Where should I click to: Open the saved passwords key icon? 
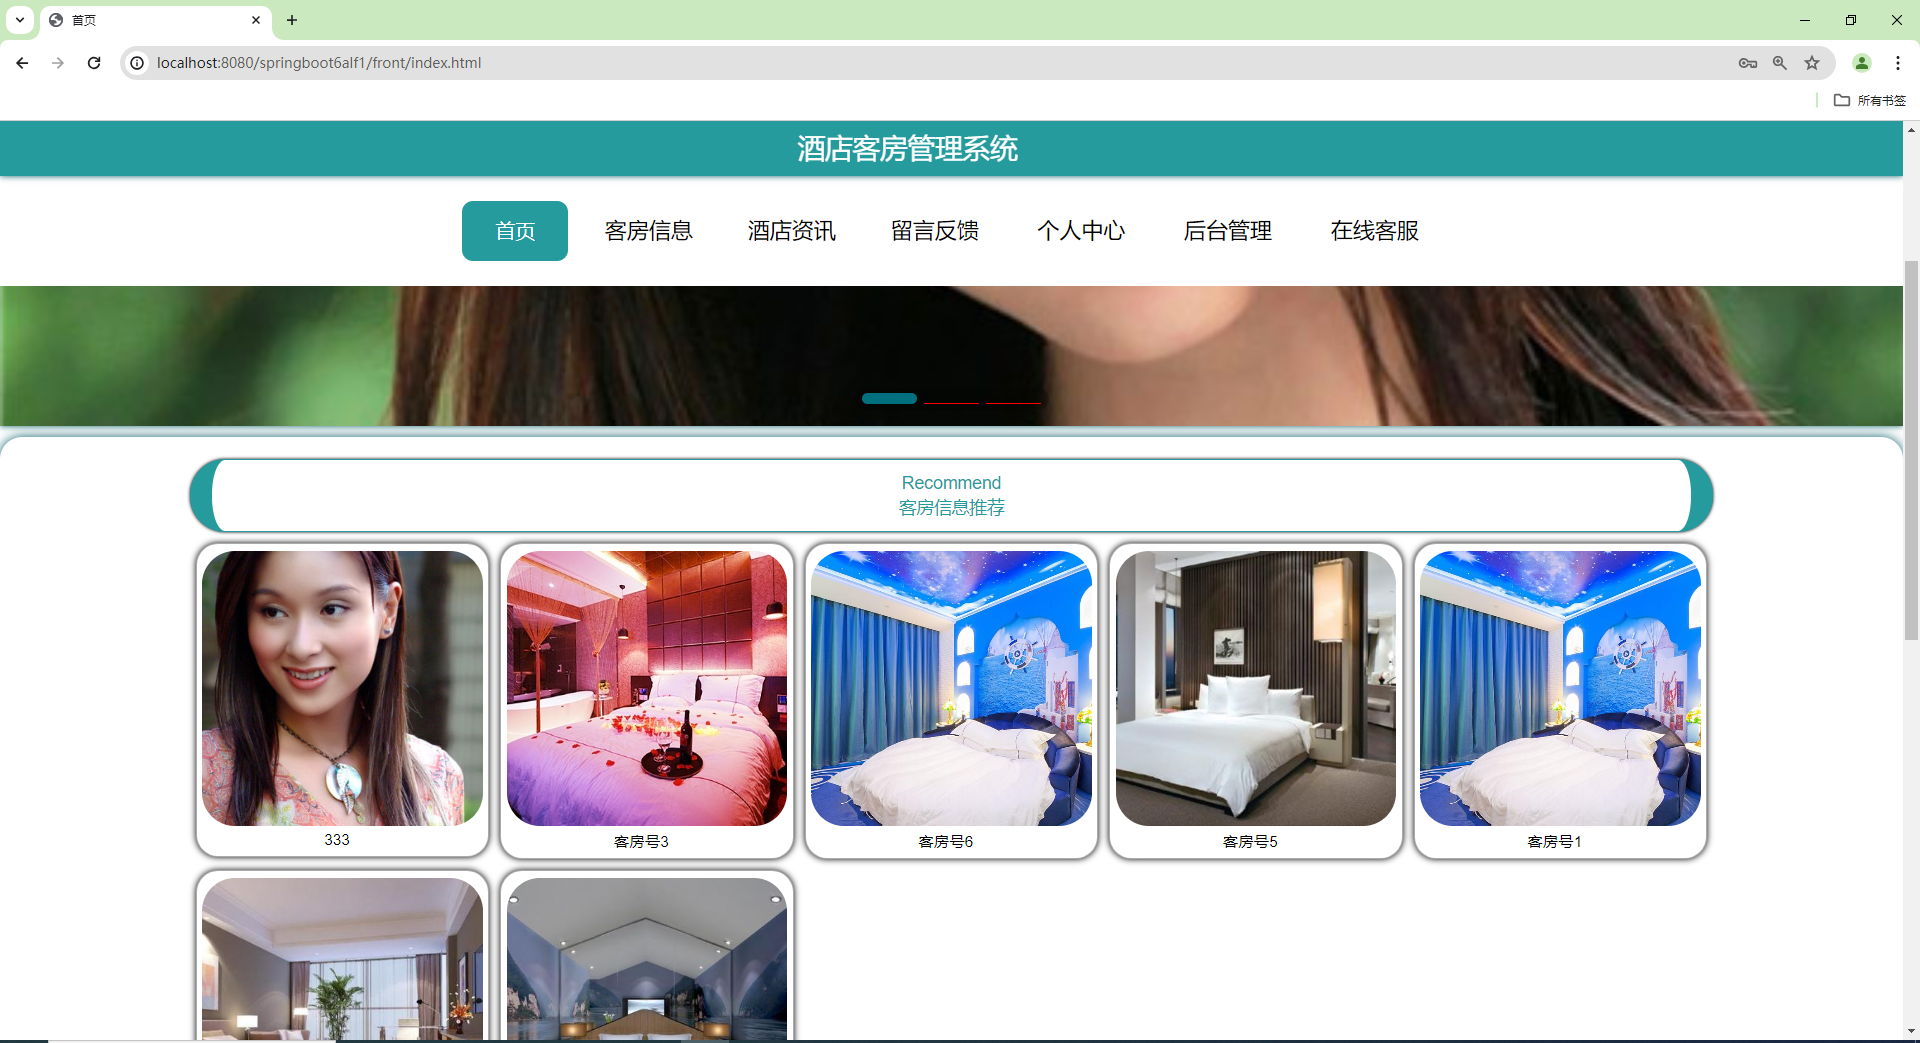point(1748,62)
